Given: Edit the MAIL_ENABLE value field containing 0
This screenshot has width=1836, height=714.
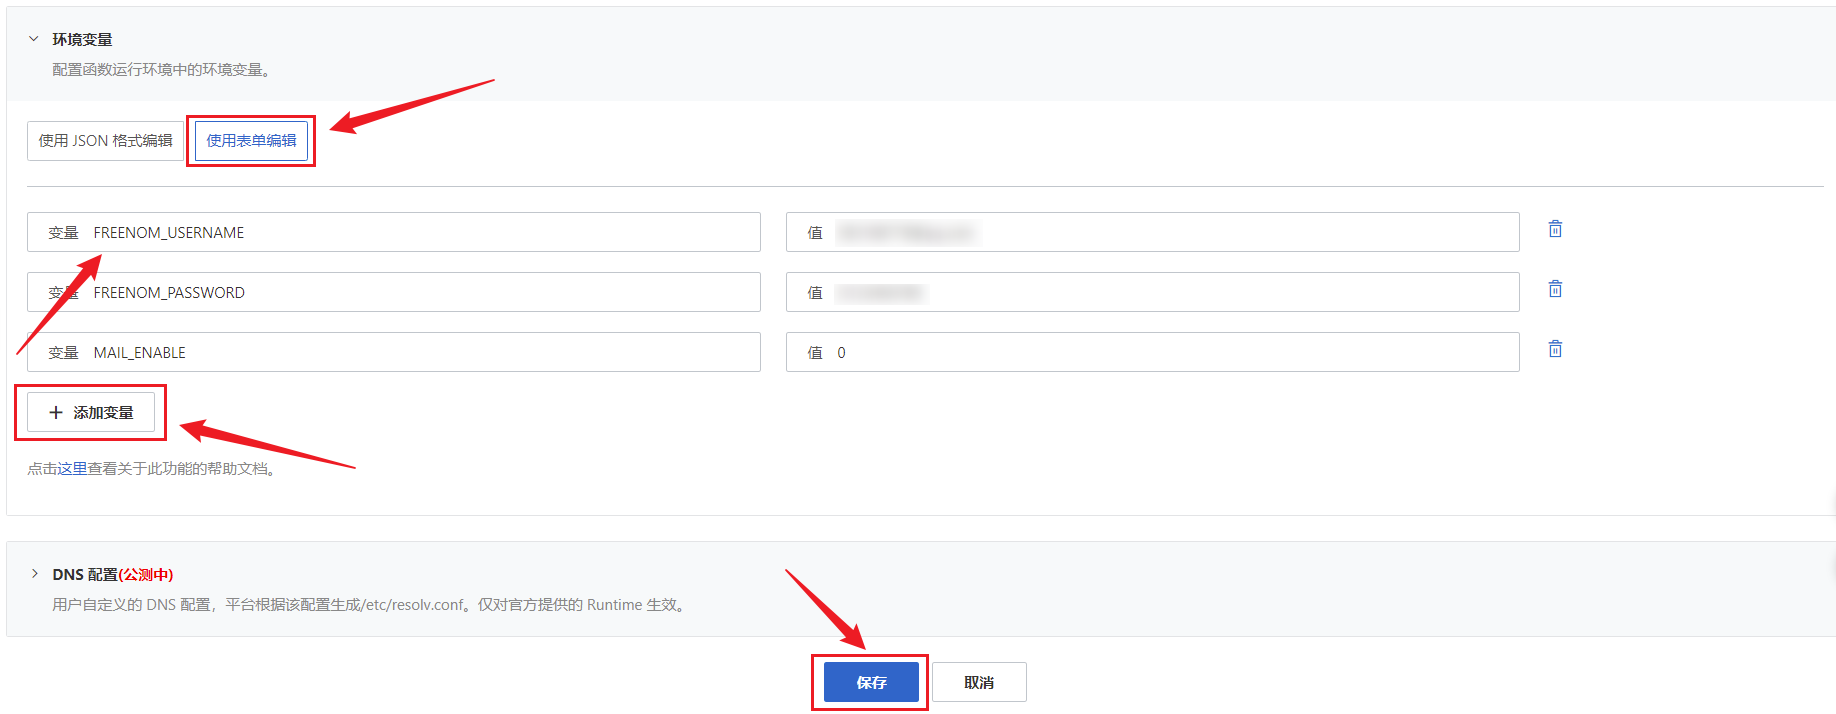Looking at the screenshot, I should click(1153, 352).
